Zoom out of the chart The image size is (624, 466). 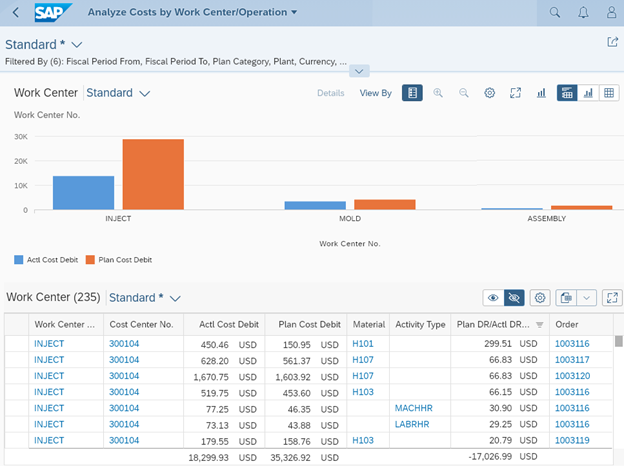point(464,93)
